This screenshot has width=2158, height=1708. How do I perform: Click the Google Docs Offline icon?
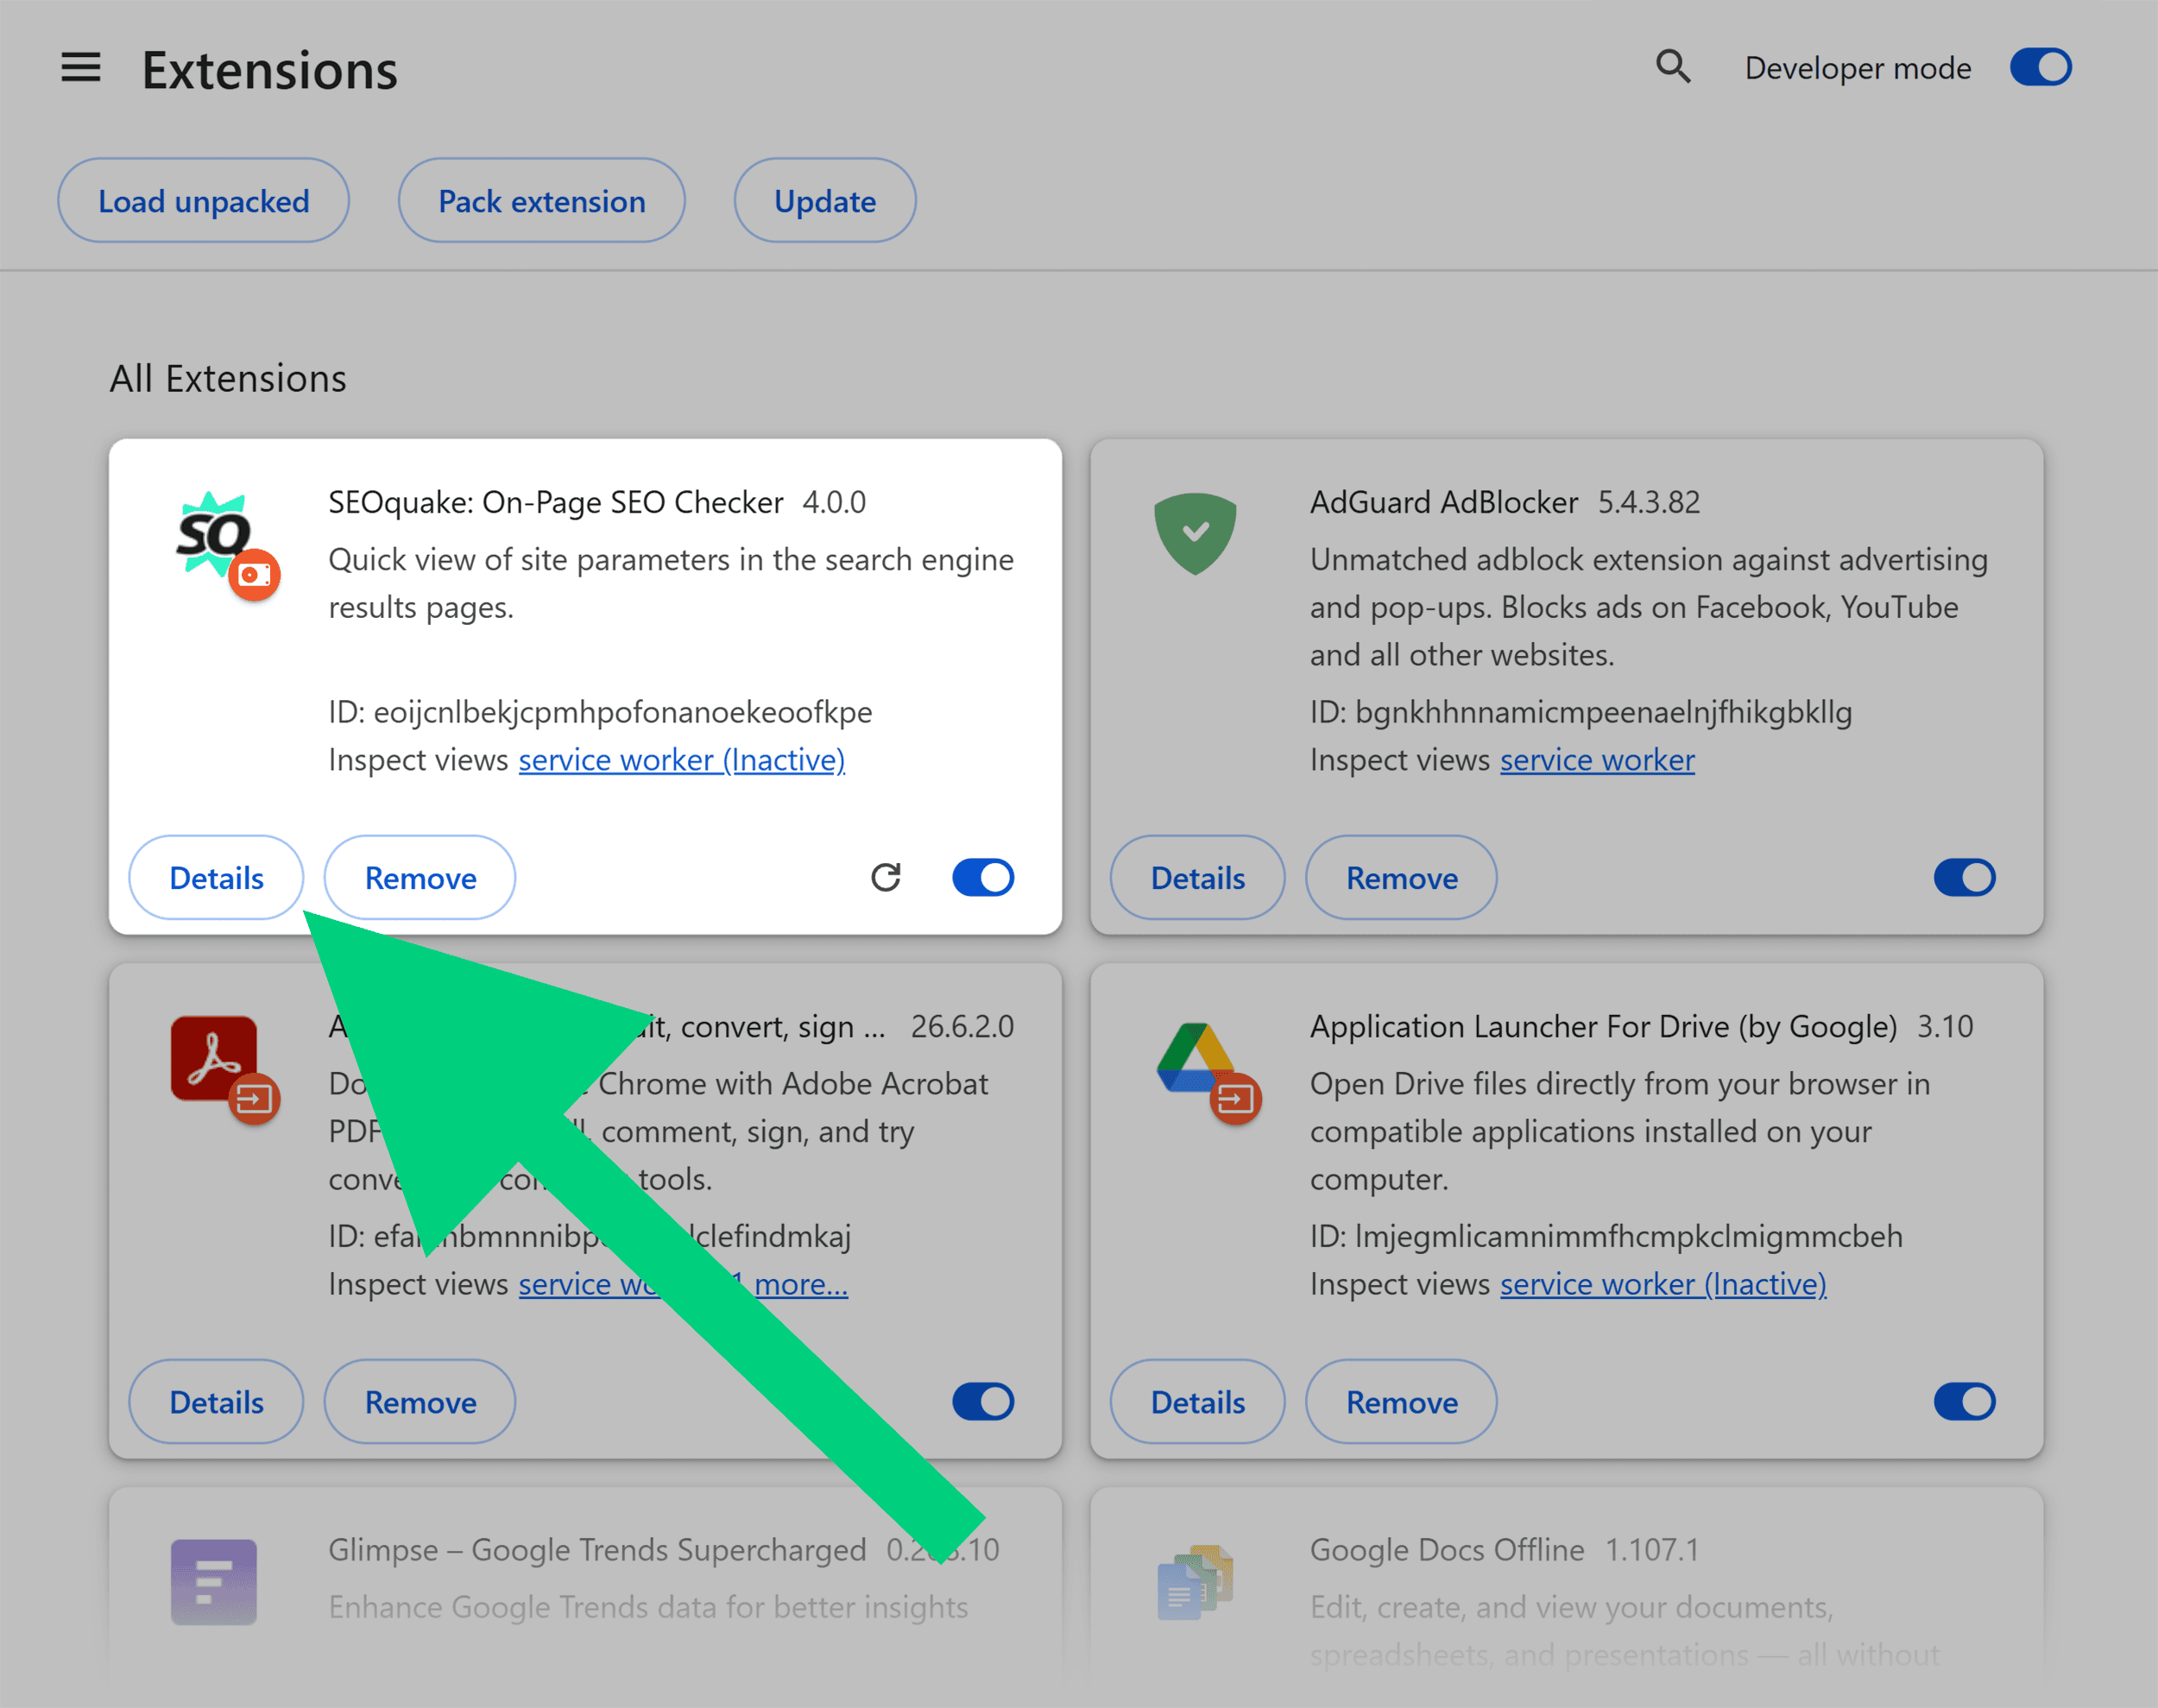coord(1195,1581)
